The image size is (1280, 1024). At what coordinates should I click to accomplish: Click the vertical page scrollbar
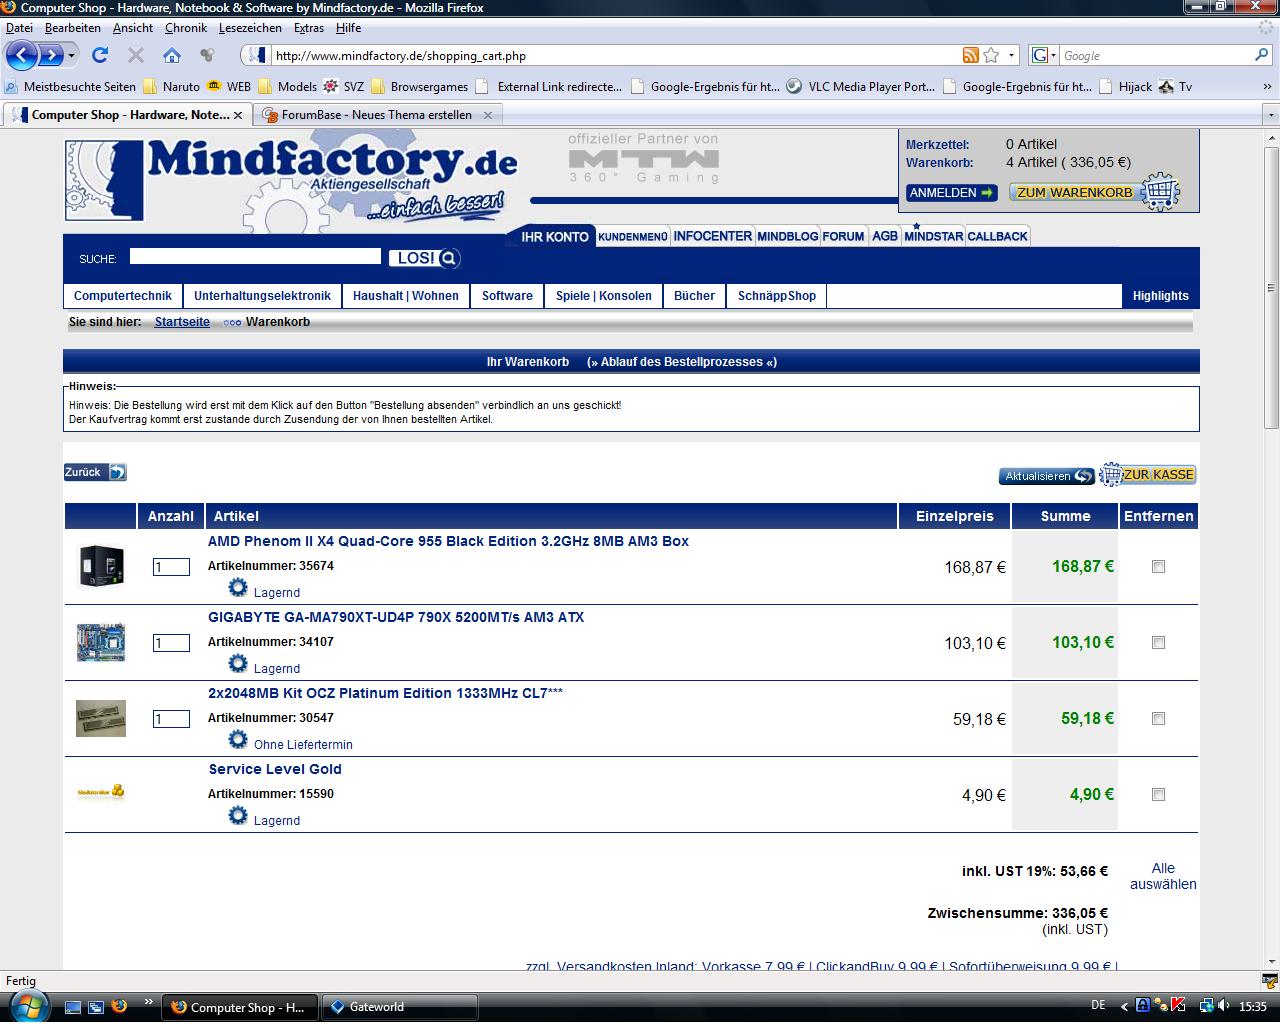coord(1271,288)
